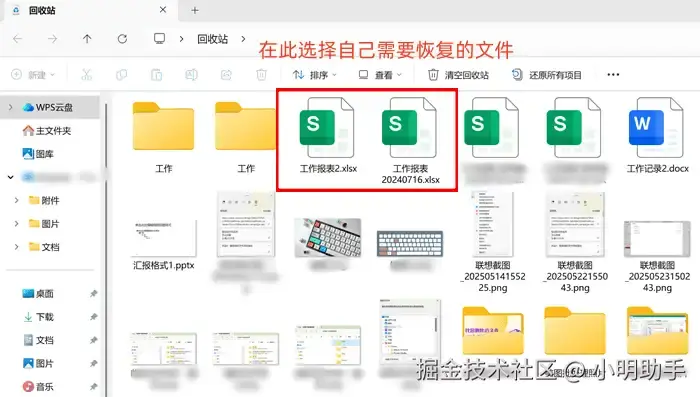Open a new tab with plus button
700x397 pixels.
tap(195, 10)
